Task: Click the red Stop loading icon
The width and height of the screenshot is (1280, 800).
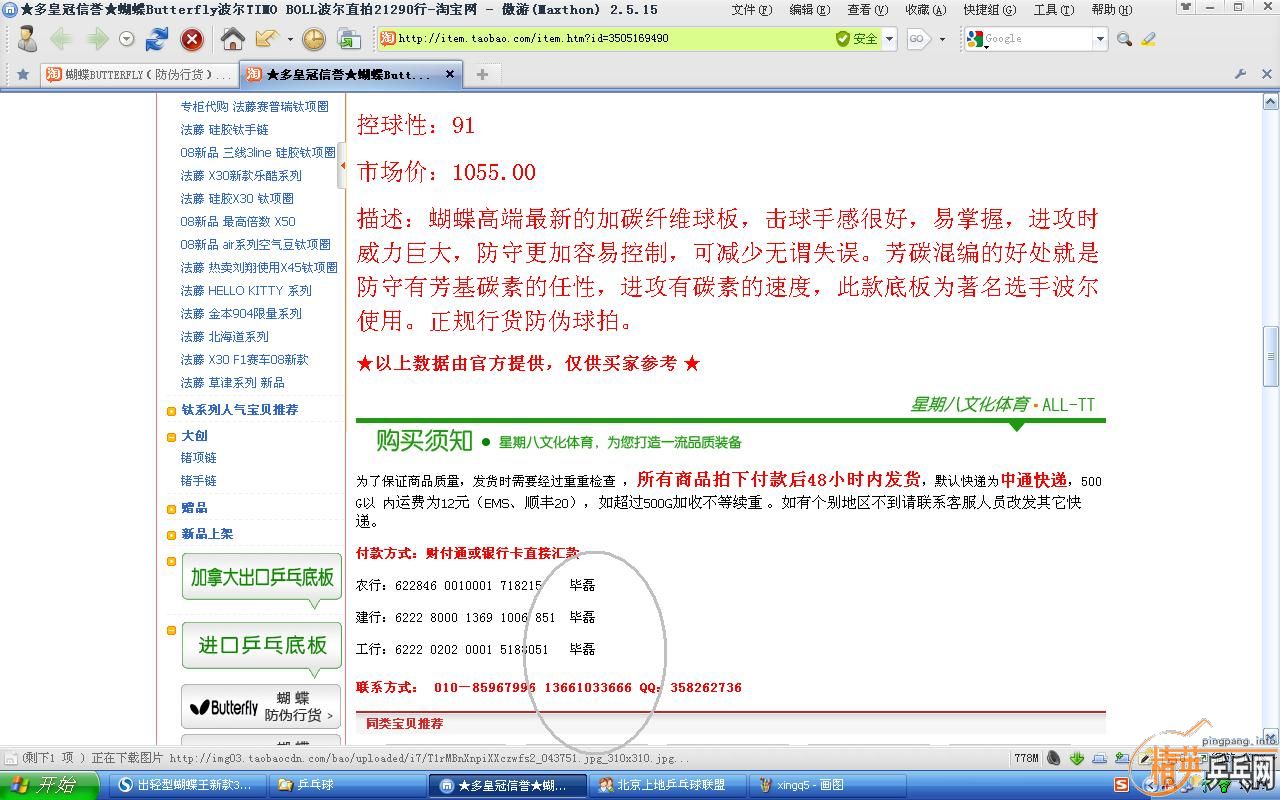Action: click(192, 39)
